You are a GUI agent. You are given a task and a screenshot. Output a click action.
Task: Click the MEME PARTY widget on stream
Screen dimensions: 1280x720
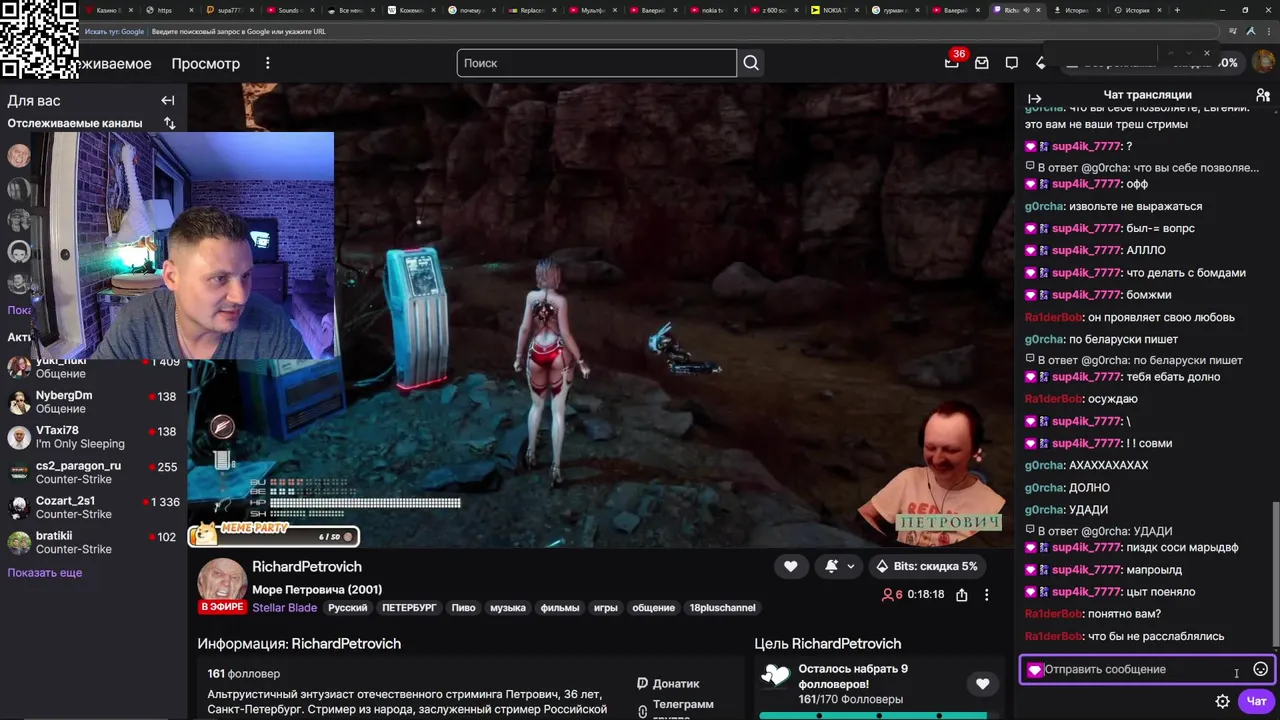(273, 535)
